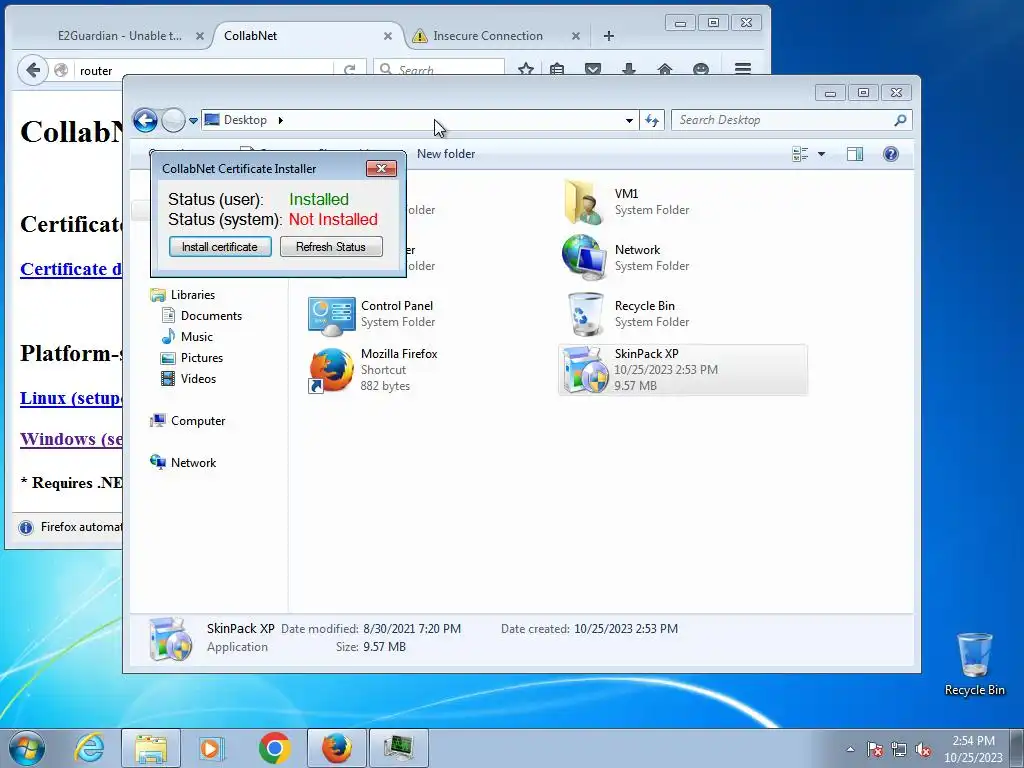Bookmark page with Firefox star icon
1024x768 pixels.
(526, 69)
